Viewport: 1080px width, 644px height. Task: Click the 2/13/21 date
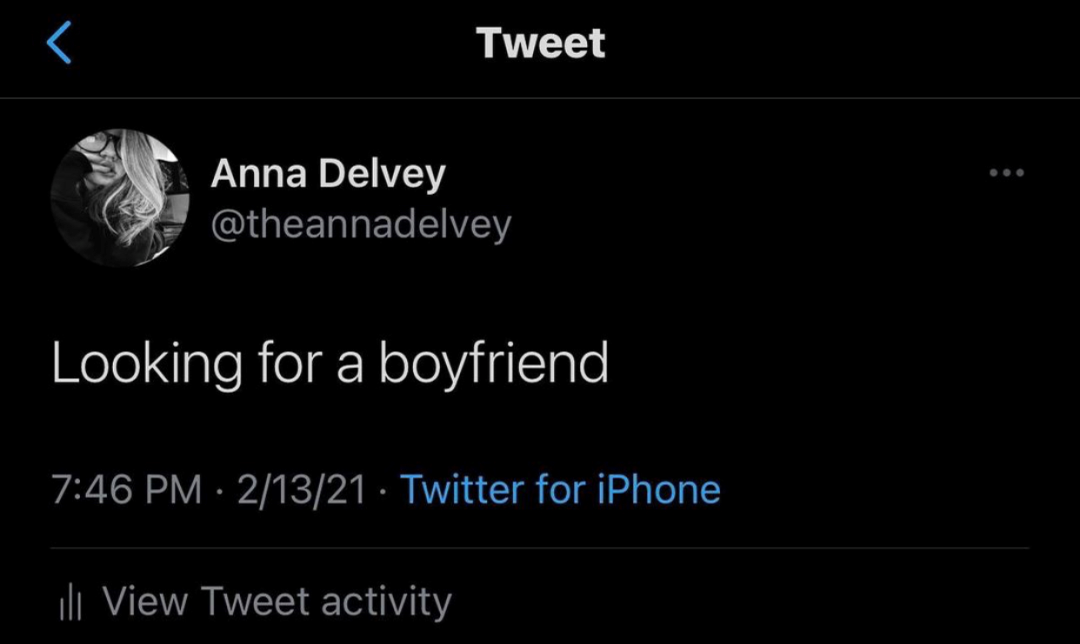301,490
